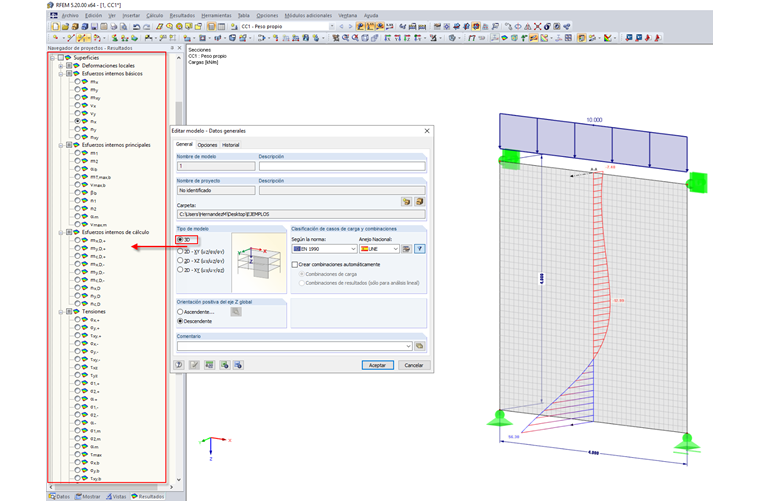This screenshot has width=760, height=501.
Task: Click the project manager folder icon by Carpeta
Action: coord(406,202)
